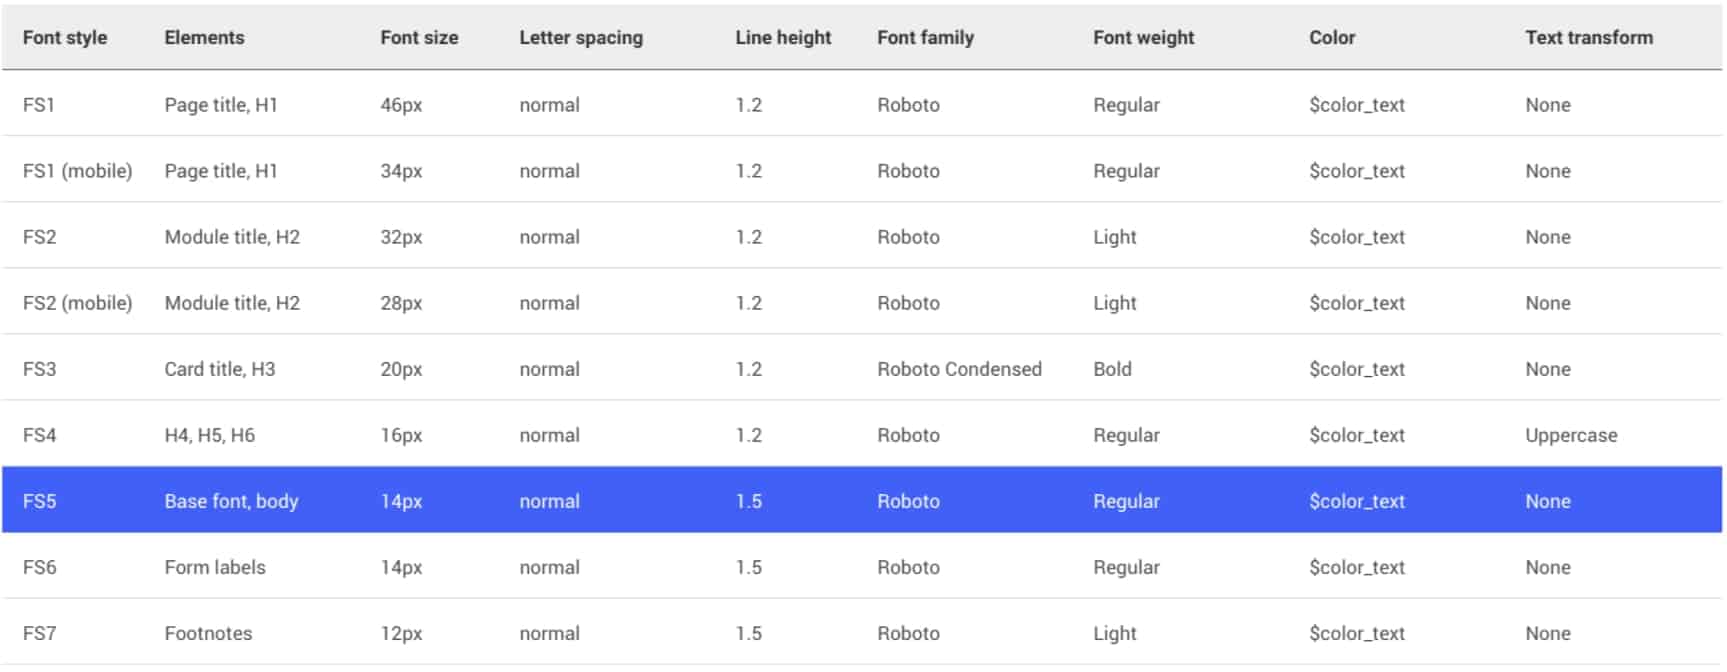Select the Uppercase text transform cell
The height and width of the screenshot is (672, 1727).
point(1571,436)
